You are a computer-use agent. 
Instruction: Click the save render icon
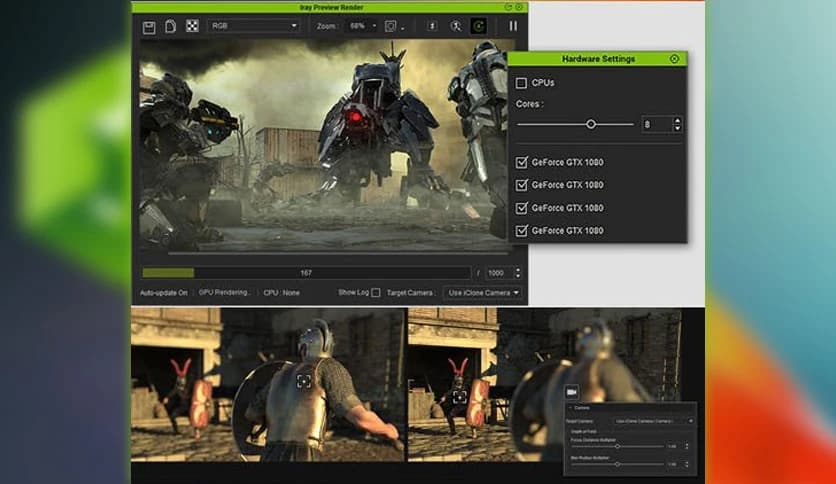click(x=149, y=27)
